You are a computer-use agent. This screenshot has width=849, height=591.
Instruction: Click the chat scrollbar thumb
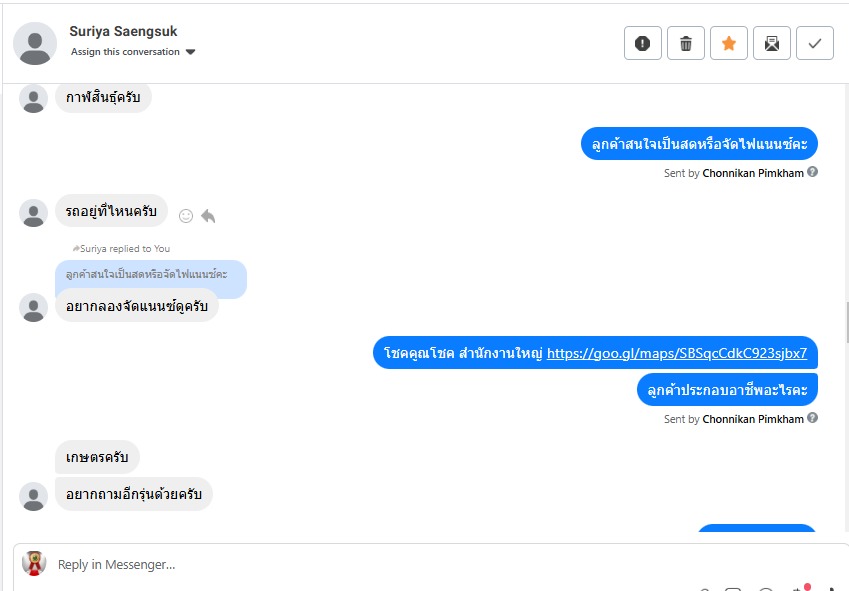click(847, 323)
